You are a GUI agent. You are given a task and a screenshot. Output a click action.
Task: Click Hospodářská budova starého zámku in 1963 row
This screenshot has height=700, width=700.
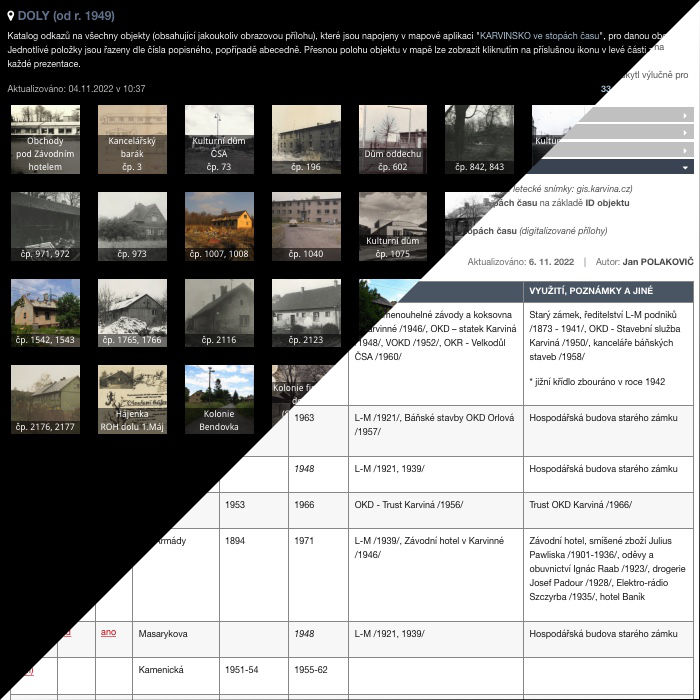[603, 418]
